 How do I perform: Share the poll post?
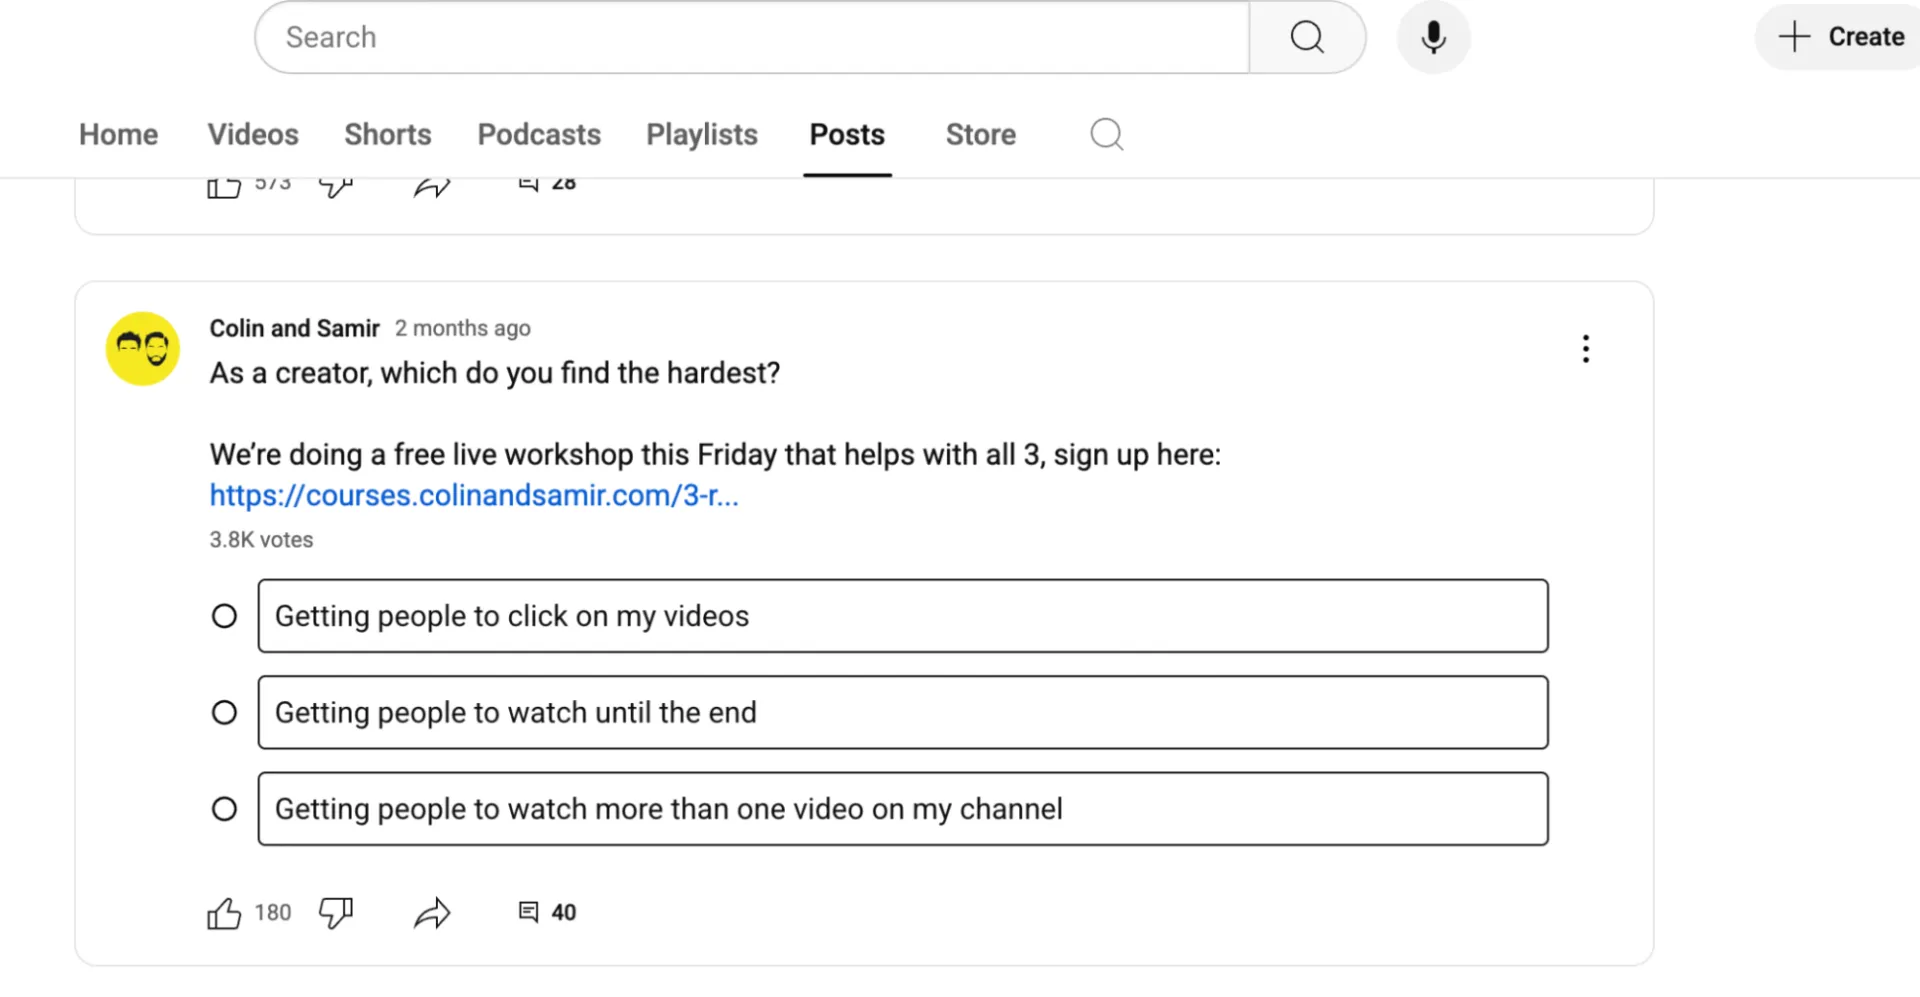coord(432,912)
